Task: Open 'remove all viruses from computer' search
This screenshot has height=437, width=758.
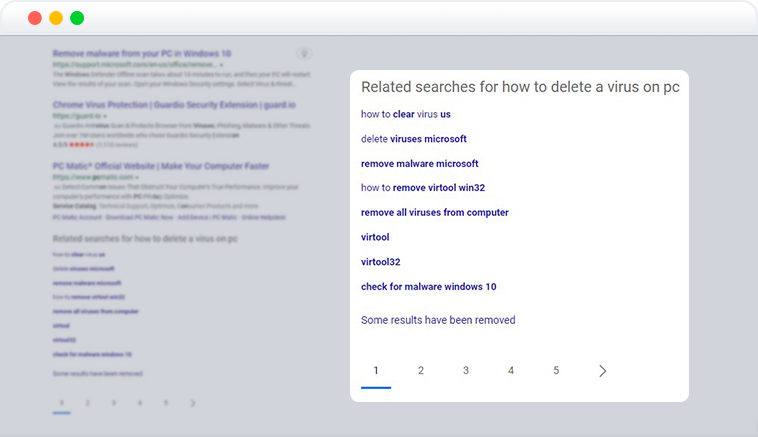Action: [435, 212]
